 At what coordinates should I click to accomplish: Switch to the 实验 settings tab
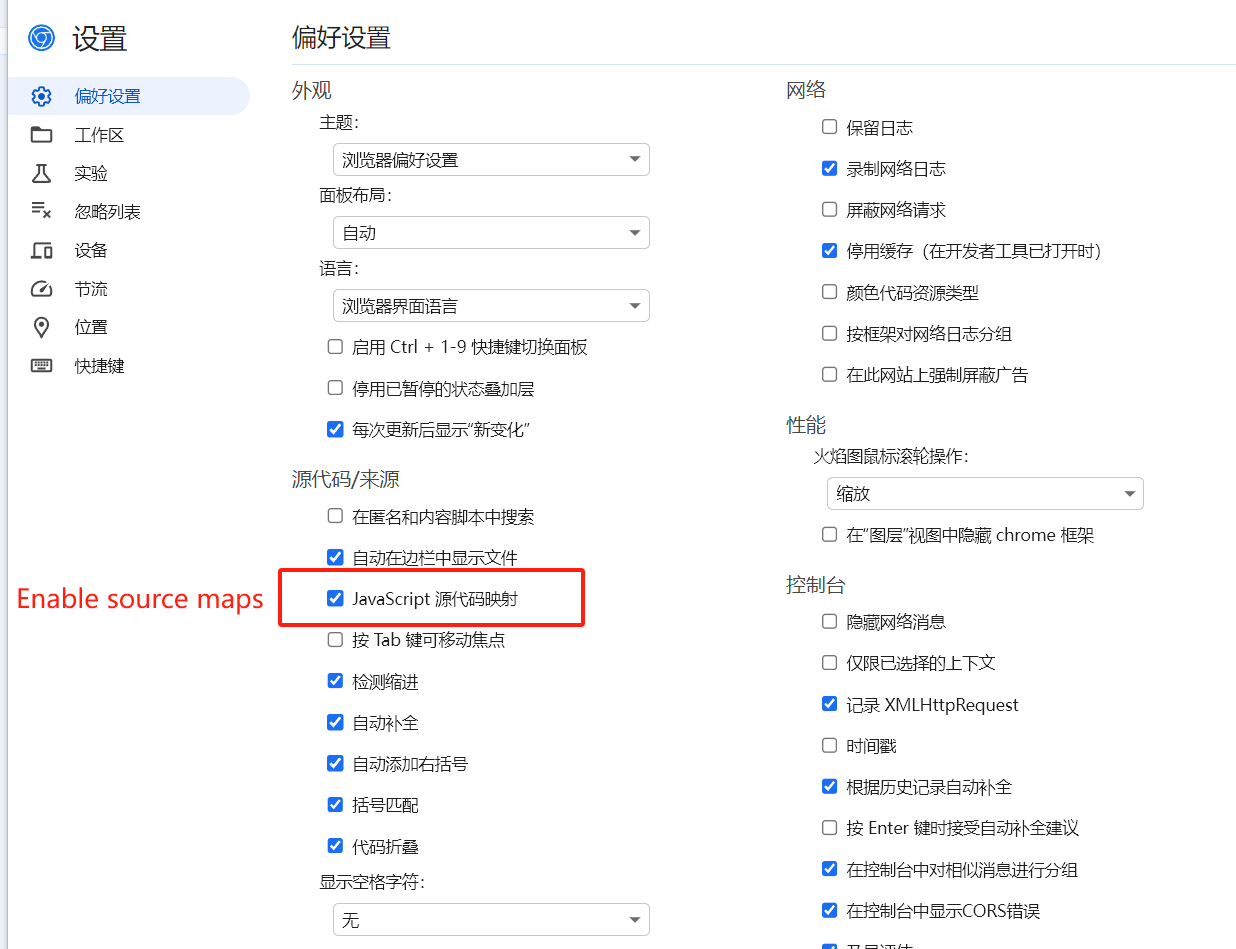pyautogui.click(x=91, y=174)
